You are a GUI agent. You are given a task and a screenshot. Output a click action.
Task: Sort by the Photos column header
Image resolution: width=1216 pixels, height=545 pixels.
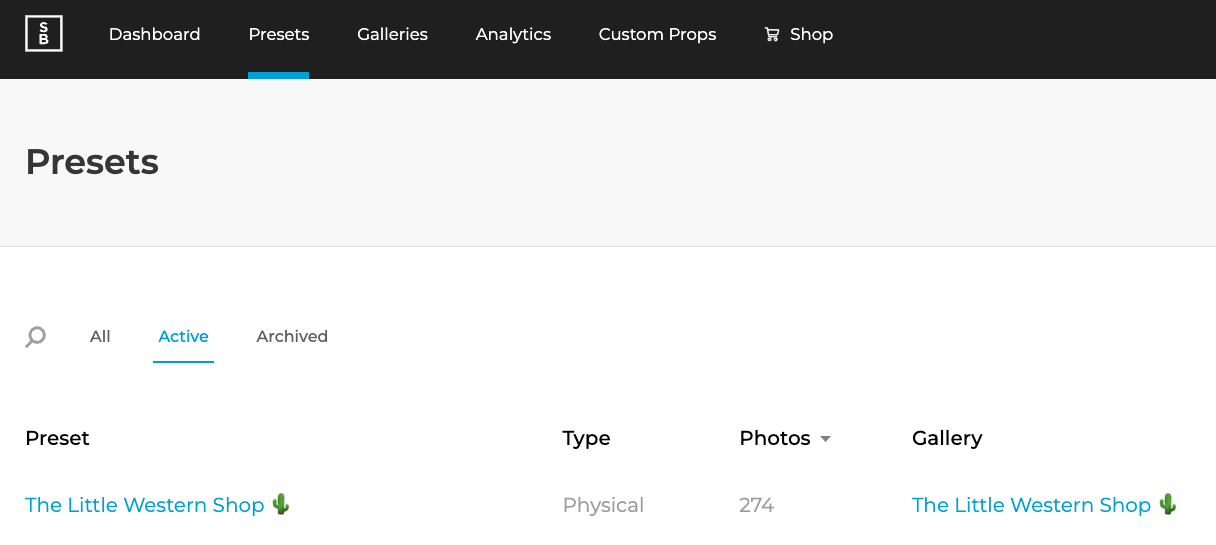pyautogui.click(x=775, y=438)
